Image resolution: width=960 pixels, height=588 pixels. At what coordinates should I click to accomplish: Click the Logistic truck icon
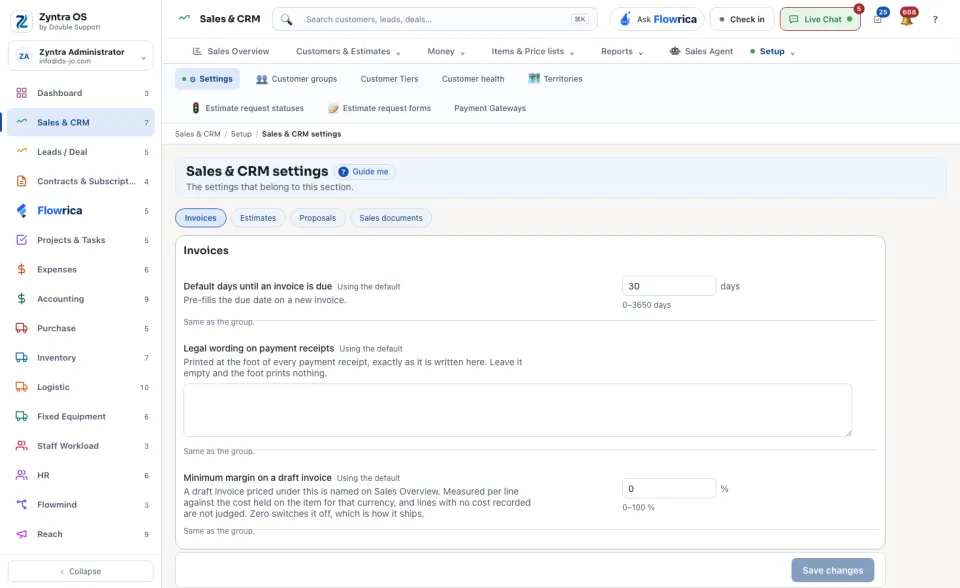click(21, 387)
